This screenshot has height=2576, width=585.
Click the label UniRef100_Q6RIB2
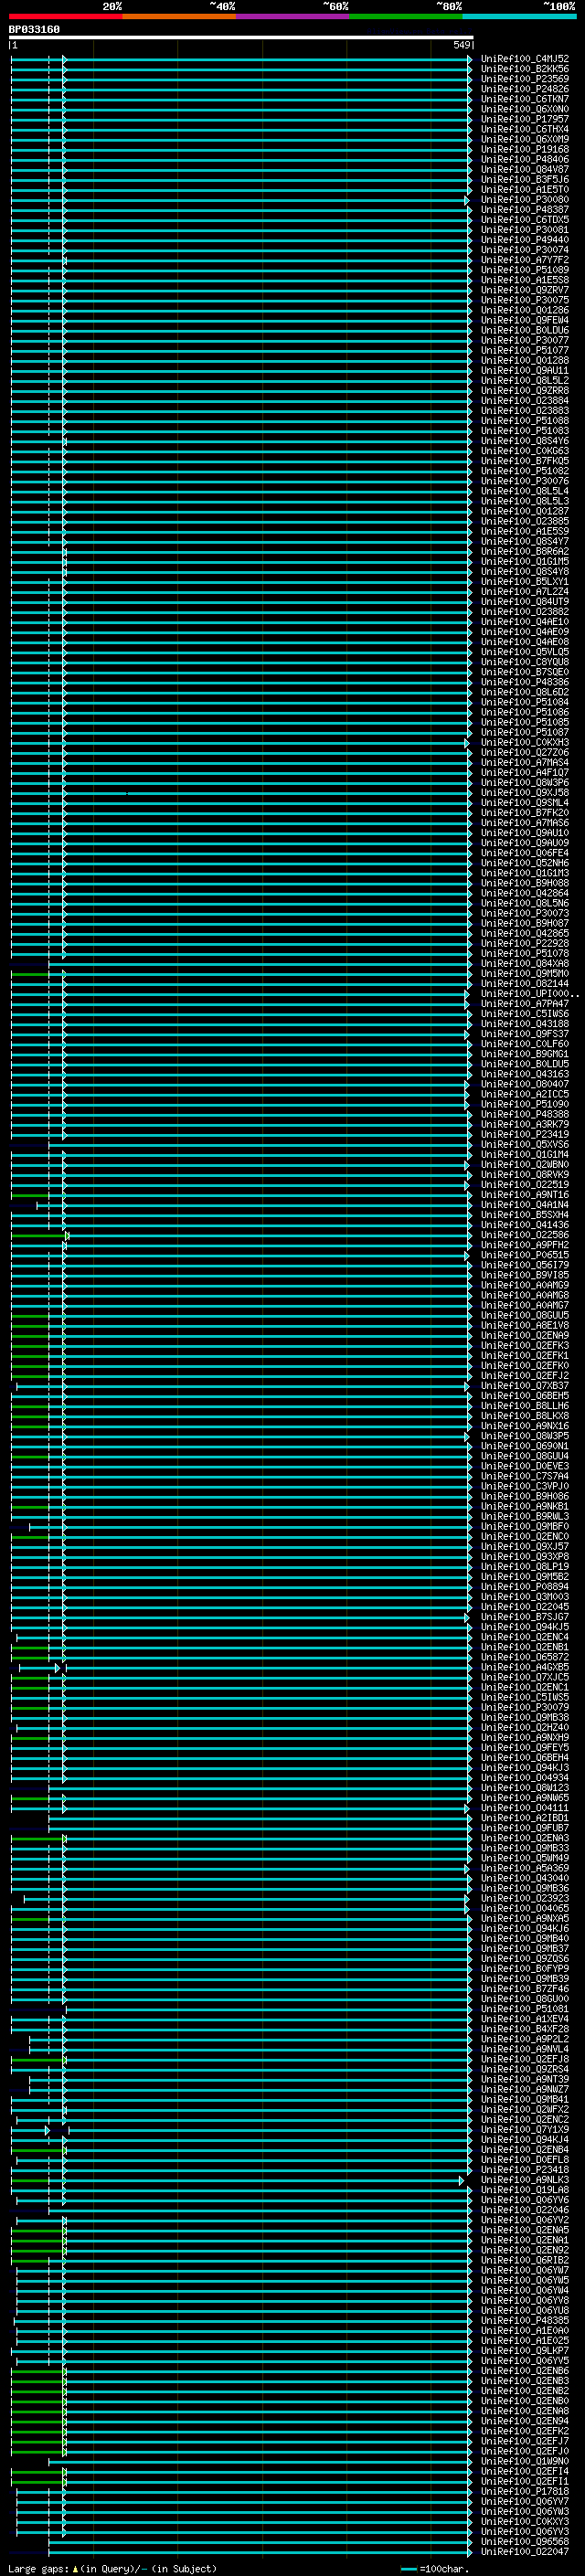pyautogui.click(x=524, y=2260)
